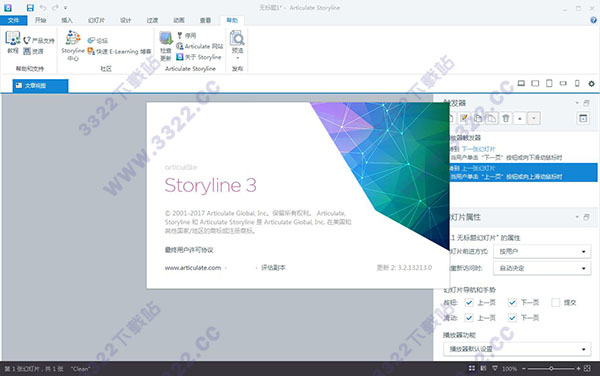Expand the 触发器 triggers panel menu arrow

click(x=577, y=103)
